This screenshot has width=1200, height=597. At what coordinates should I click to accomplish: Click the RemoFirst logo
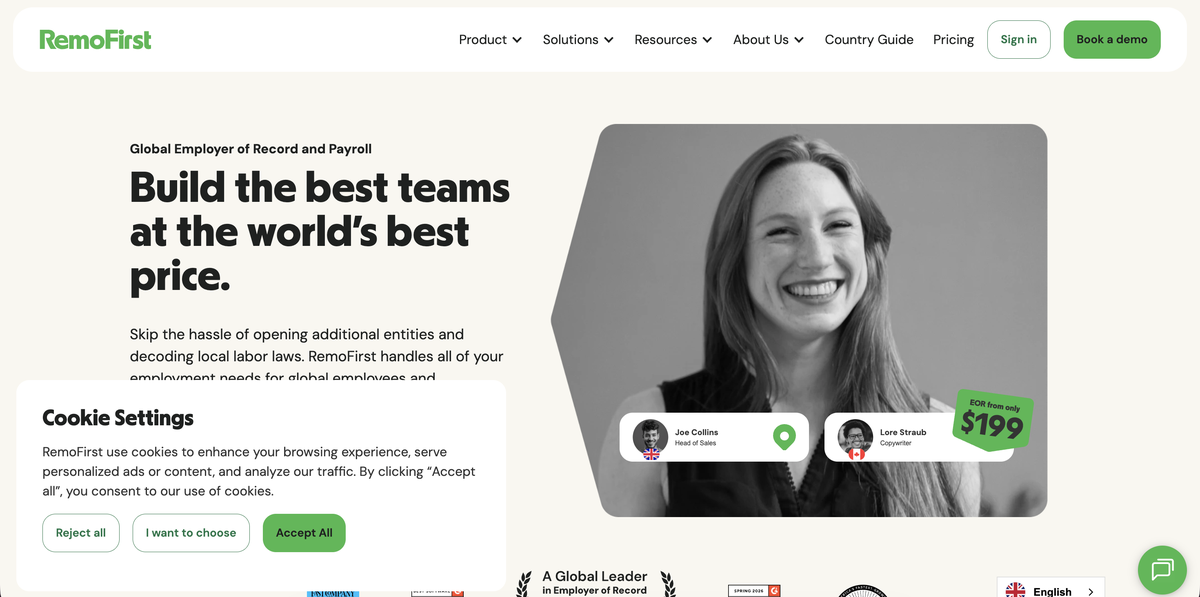pyautogui.click(x=96, y=40)
